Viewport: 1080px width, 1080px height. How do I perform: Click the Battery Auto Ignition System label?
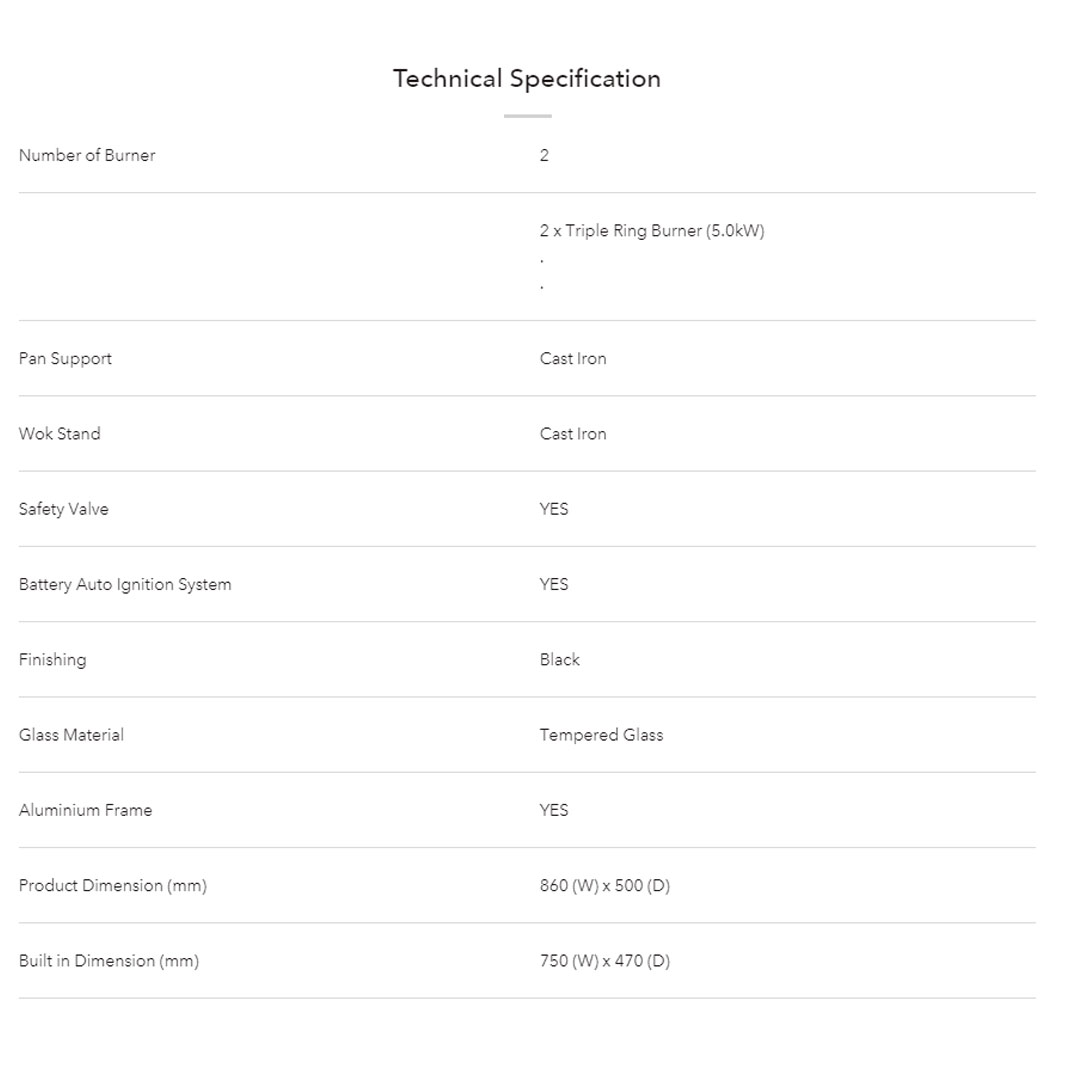coord(125,584)
